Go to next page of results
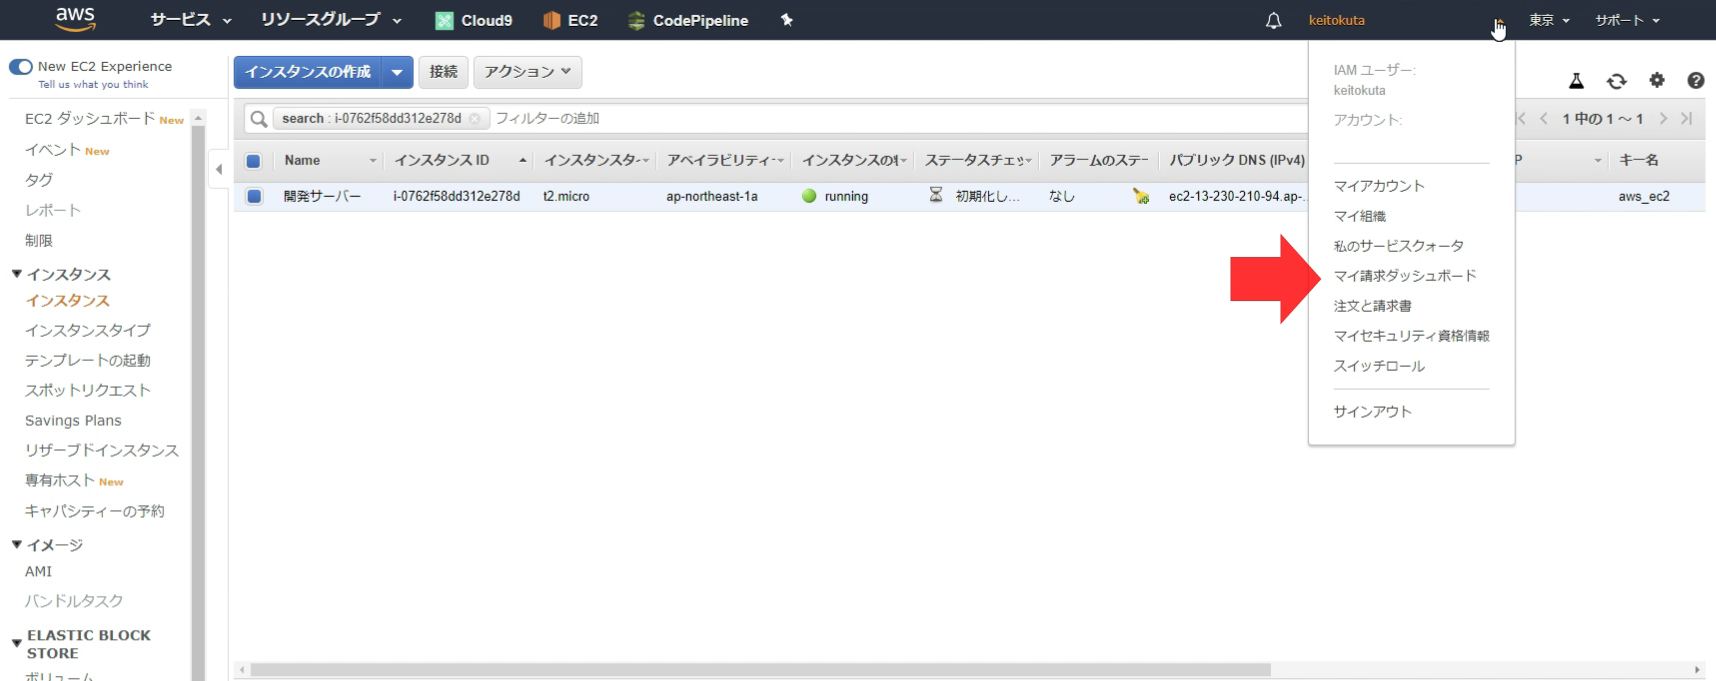 coord(1663,118)
